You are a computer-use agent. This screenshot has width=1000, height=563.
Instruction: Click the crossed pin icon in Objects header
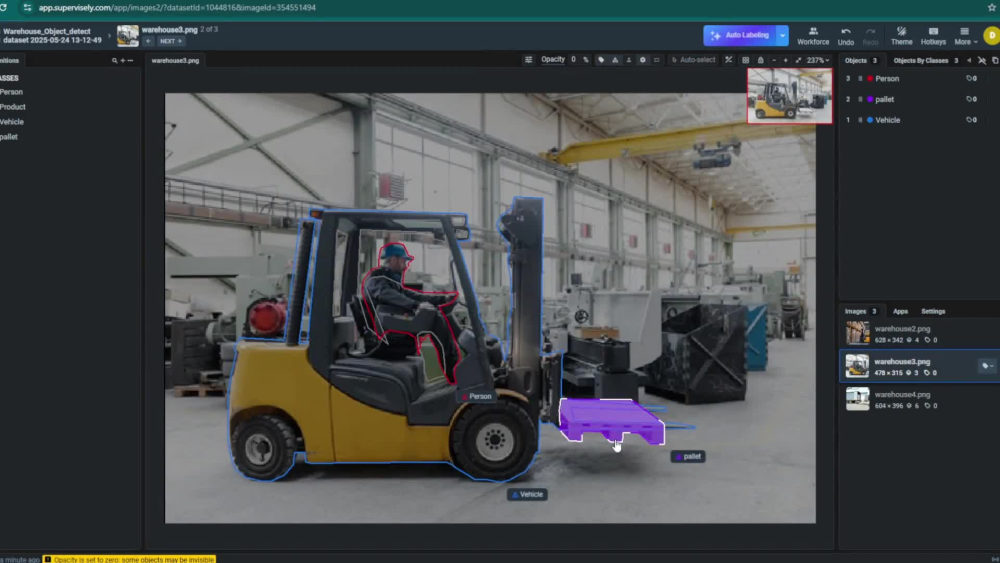(x=982, y=61)
